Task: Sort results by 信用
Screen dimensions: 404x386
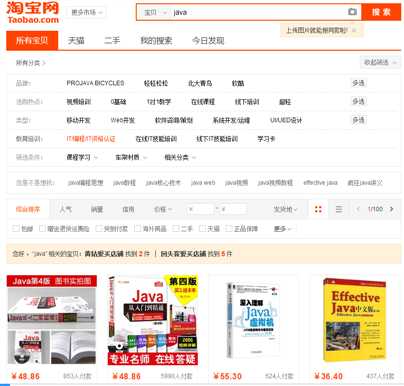Action: coord(128,209)
